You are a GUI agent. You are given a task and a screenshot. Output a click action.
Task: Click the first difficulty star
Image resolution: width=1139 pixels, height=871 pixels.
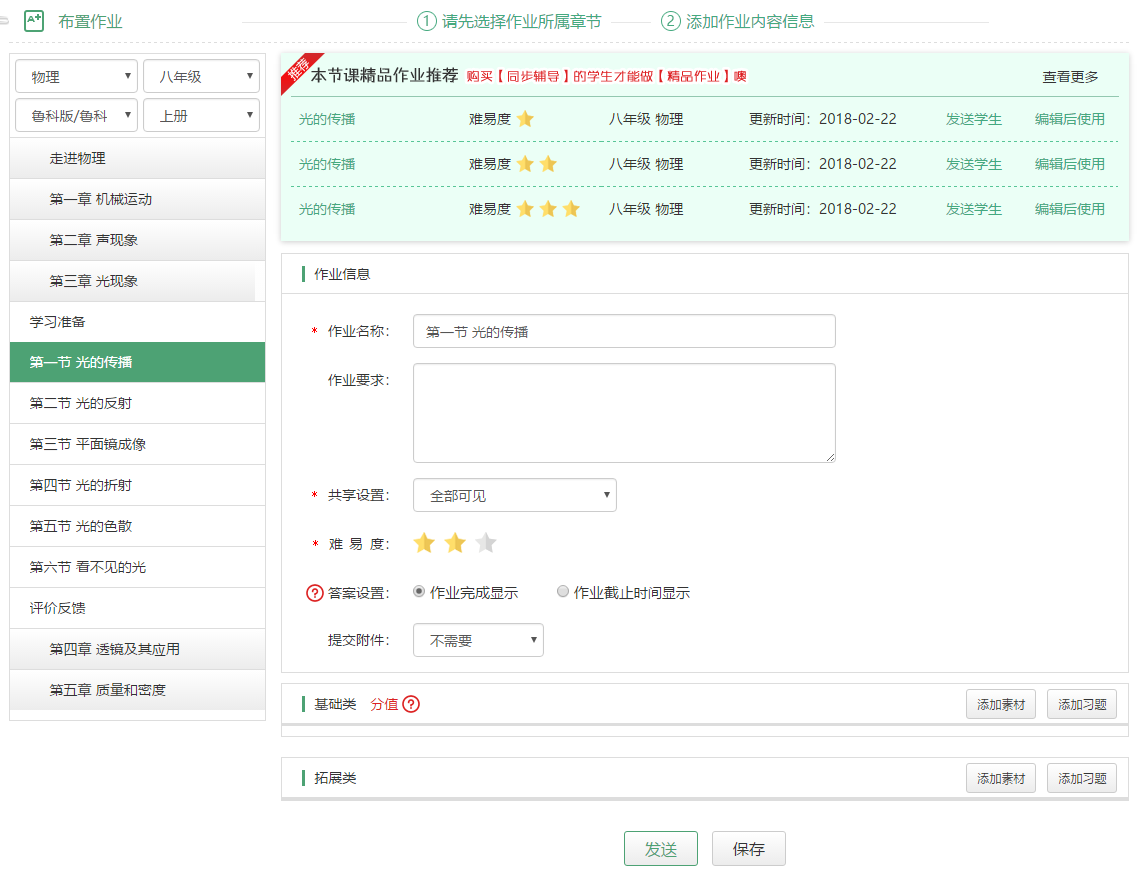point(424,543)
